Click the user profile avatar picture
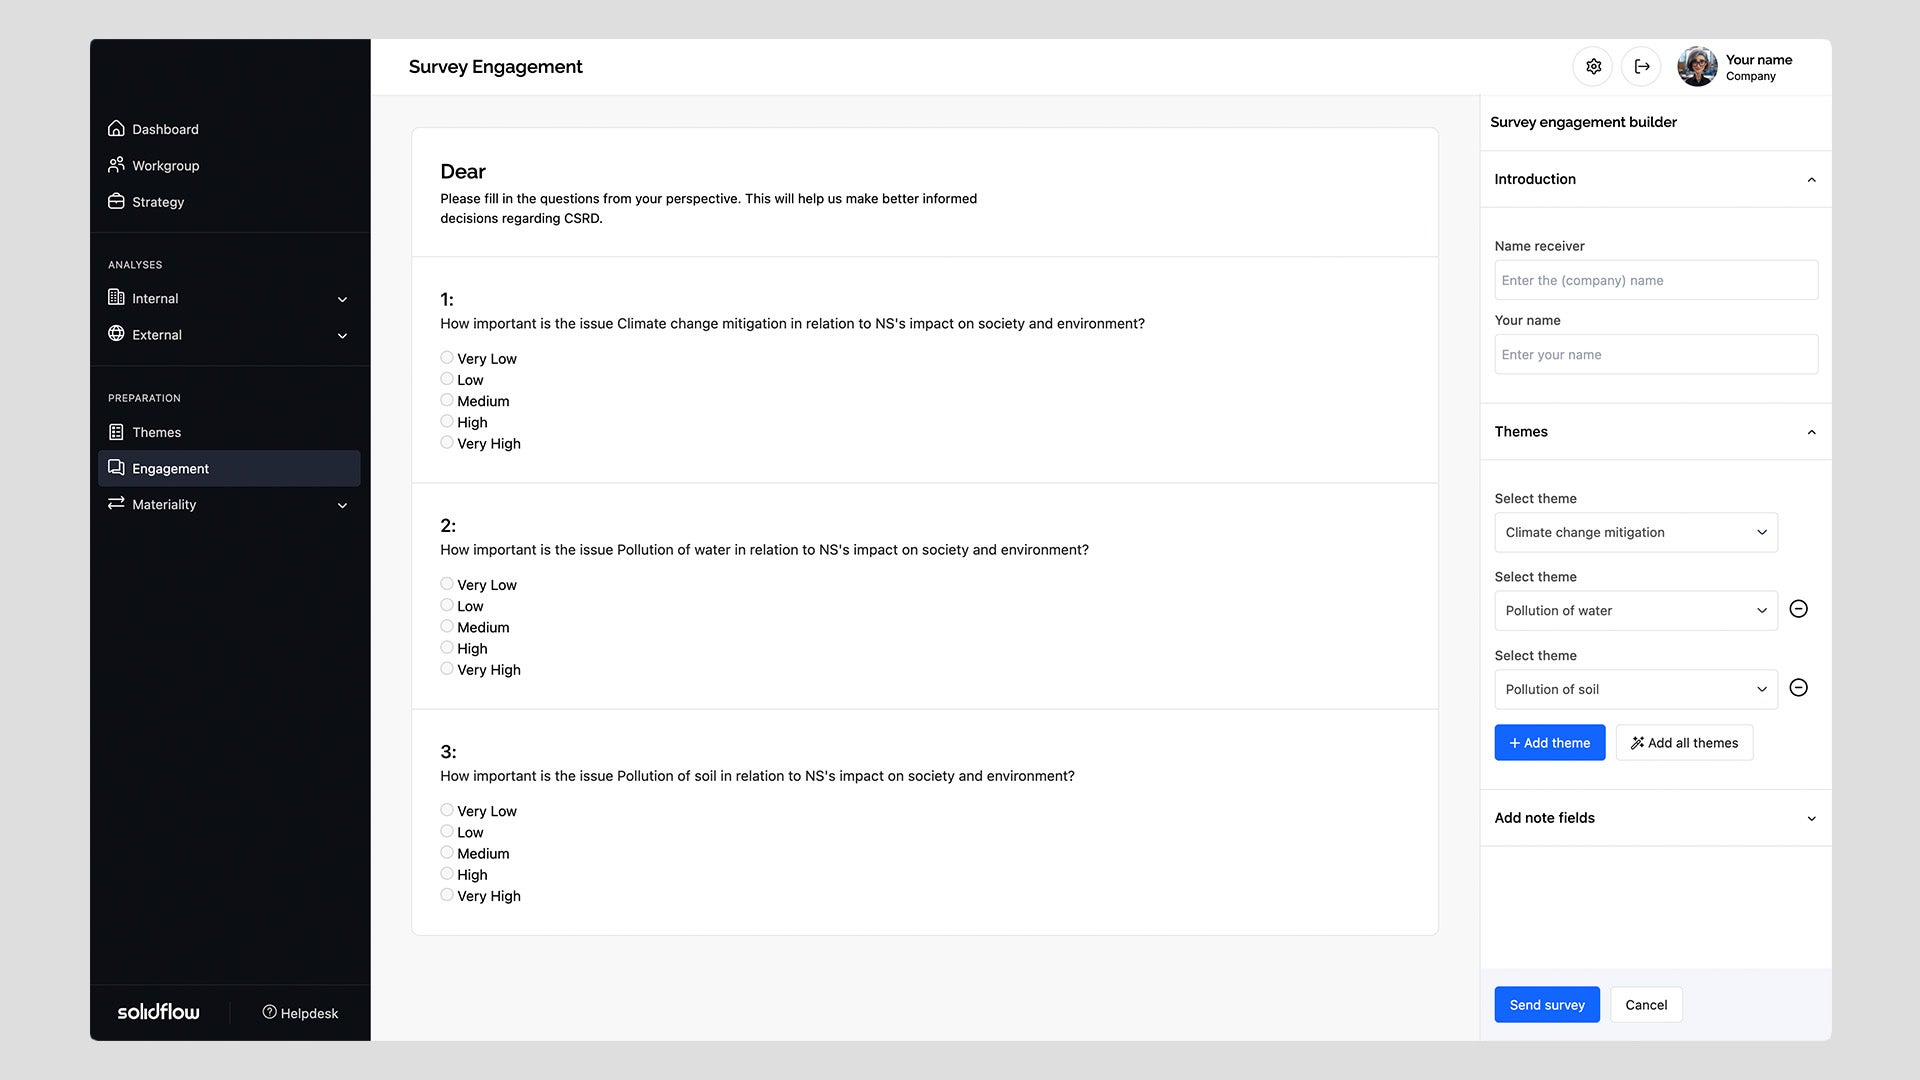Image resolution: width=1920 pixels, height=1080 pixels. tap(1697, 66)
